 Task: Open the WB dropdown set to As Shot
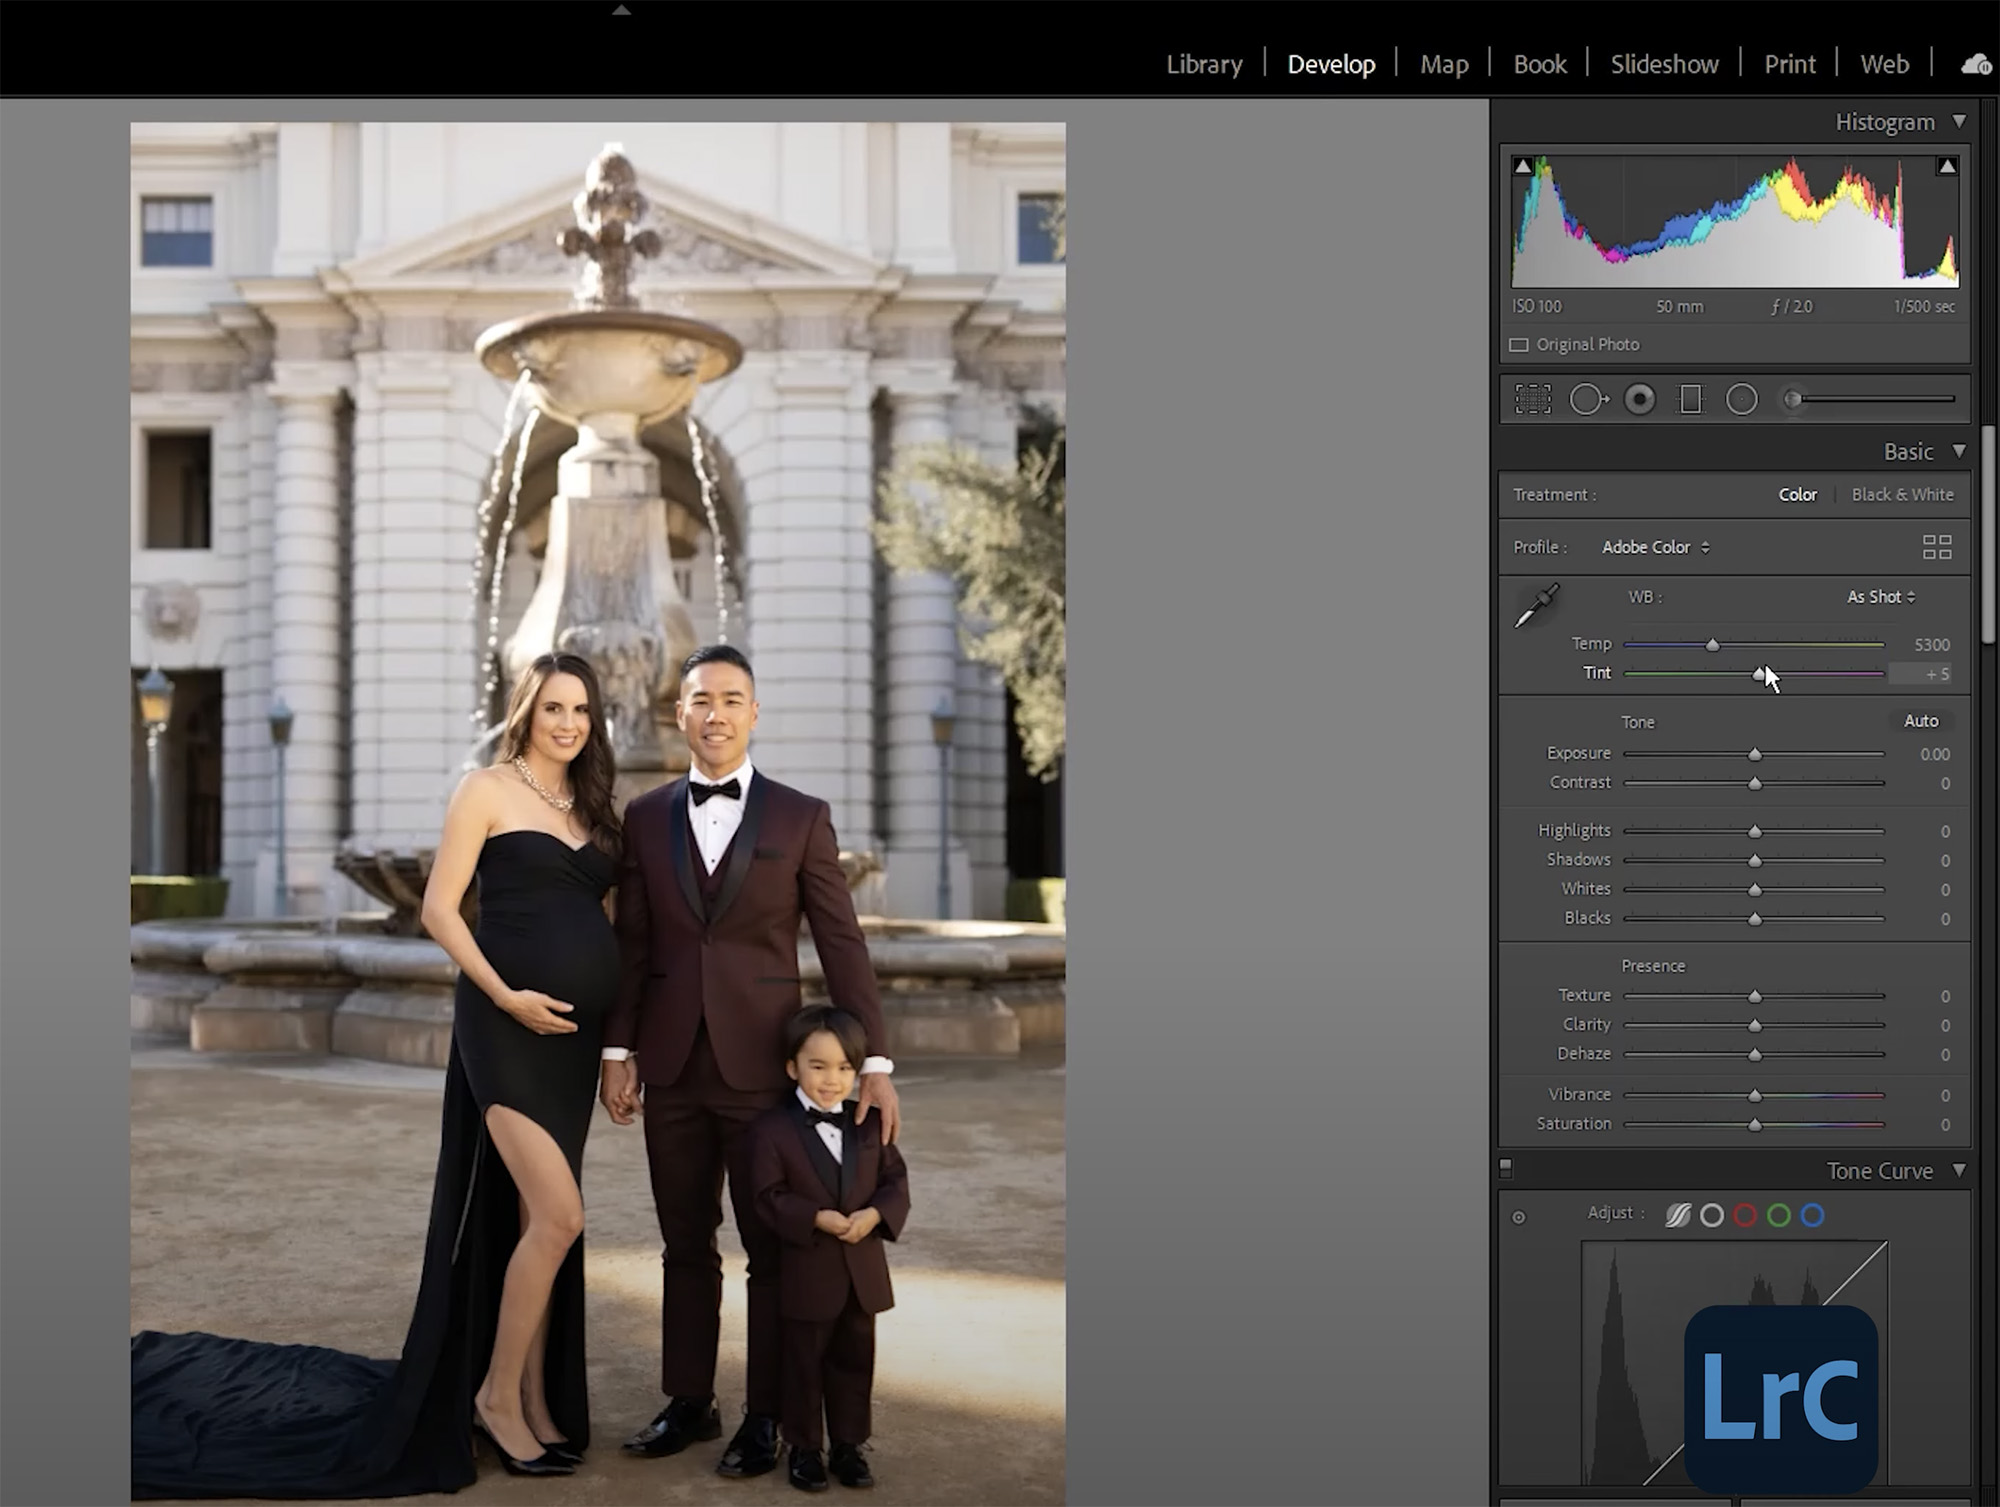pyautogui.click(x=1880, y=597)
